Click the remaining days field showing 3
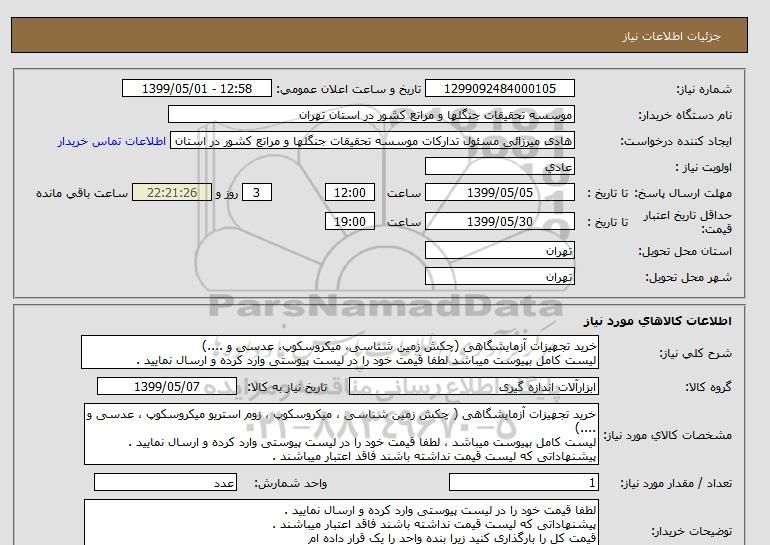The width and height of the screenshot is (770, 545). (257, 192)
